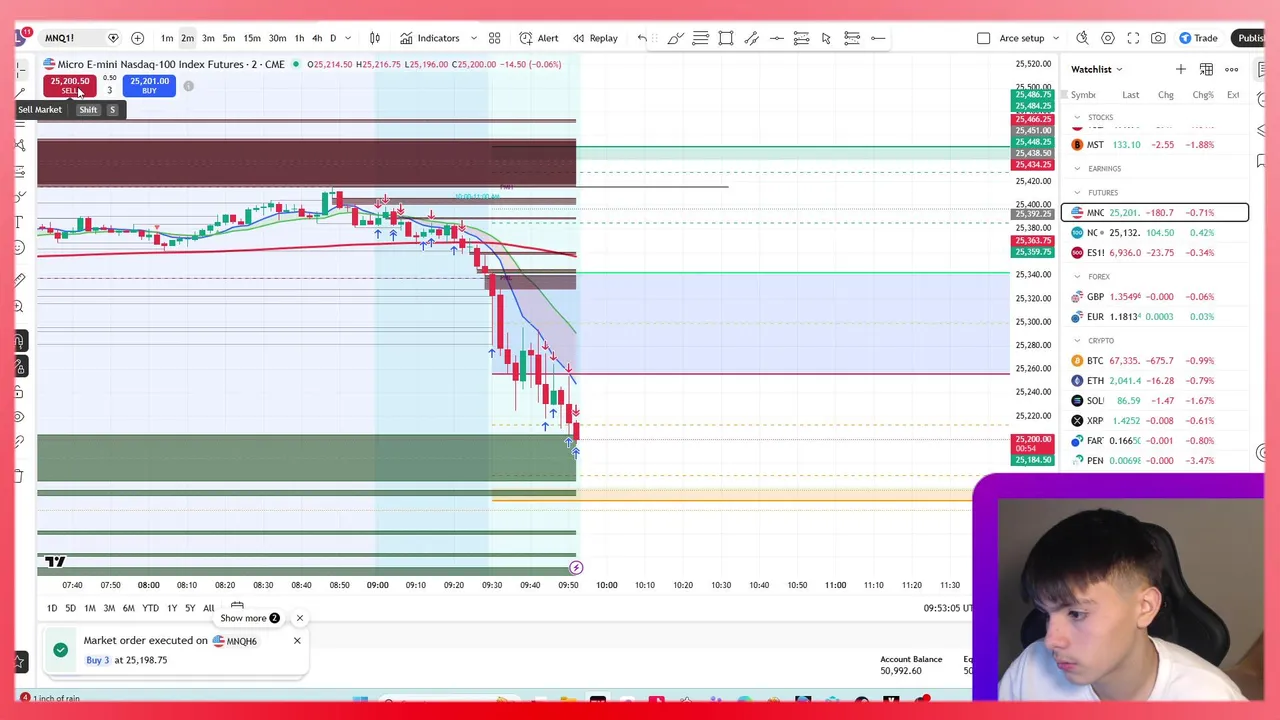Select the short position tool icon
Image resolution: width=1280 pixels, height=720 pixels.
coord(852,38)
